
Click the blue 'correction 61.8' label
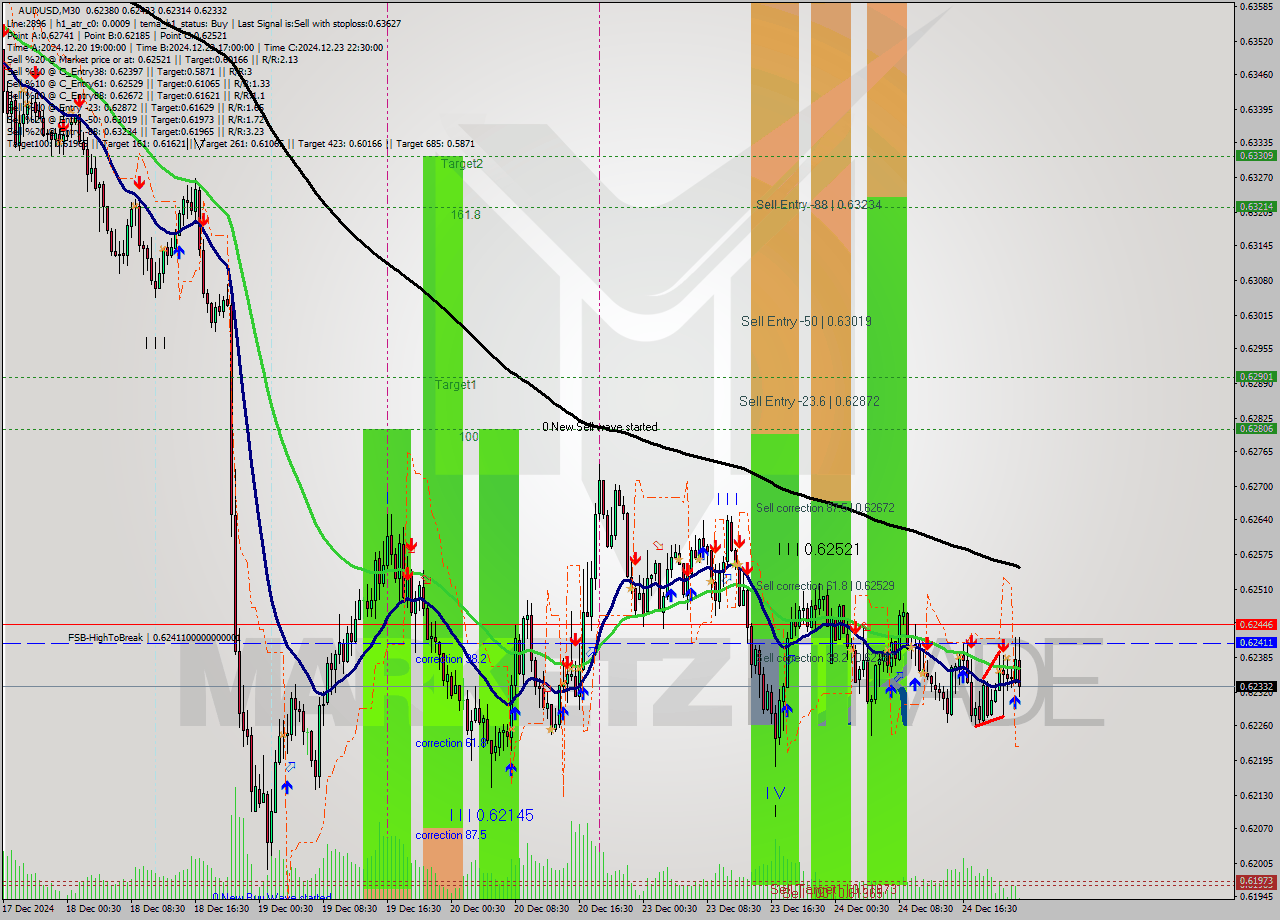tap(451, 743)
